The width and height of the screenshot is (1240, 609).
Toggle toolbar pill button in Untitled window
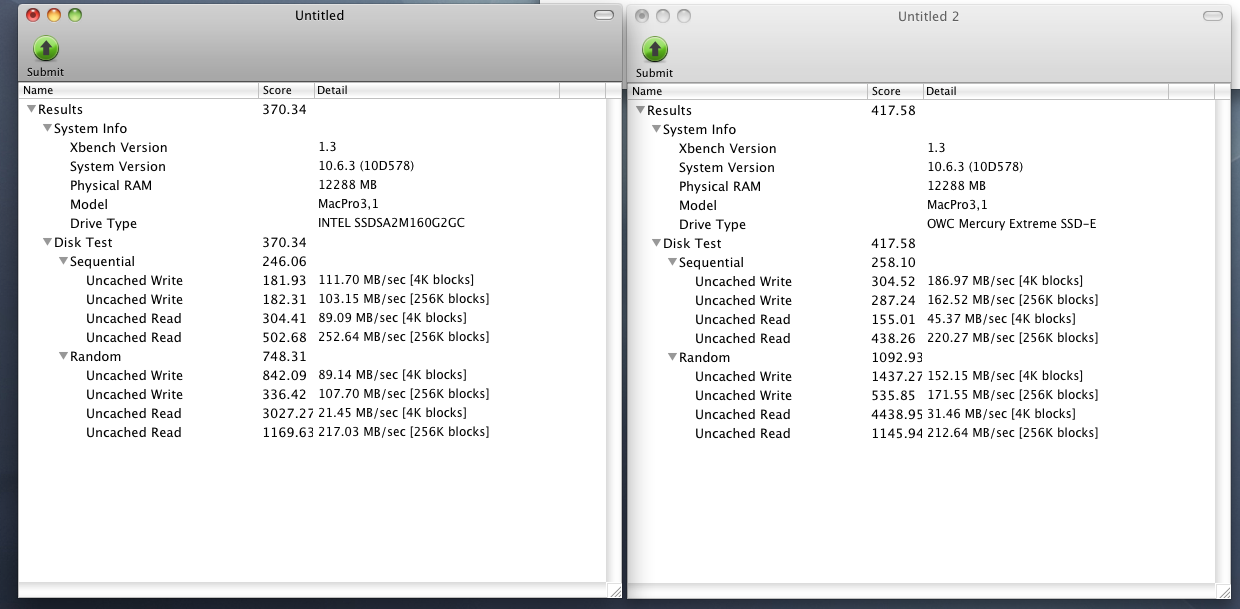[604, 15]
